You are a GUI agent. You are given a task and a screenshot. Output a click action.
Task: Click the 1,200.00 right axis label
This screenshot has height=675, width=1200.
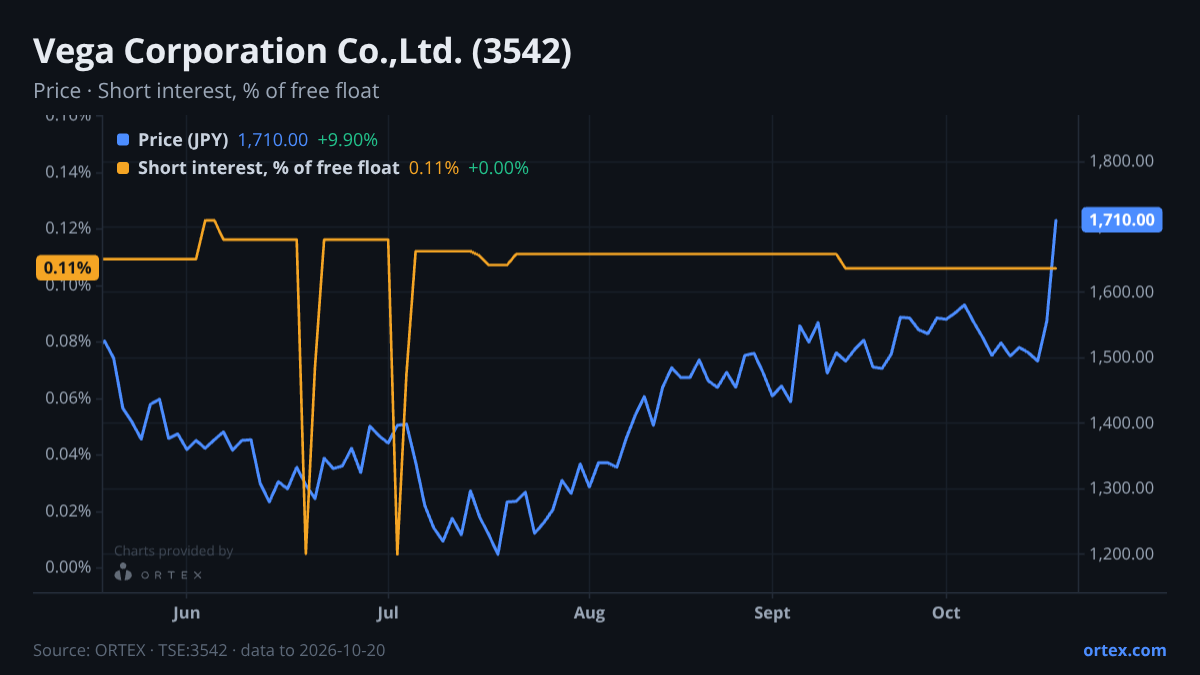(x=1123, y=554)
